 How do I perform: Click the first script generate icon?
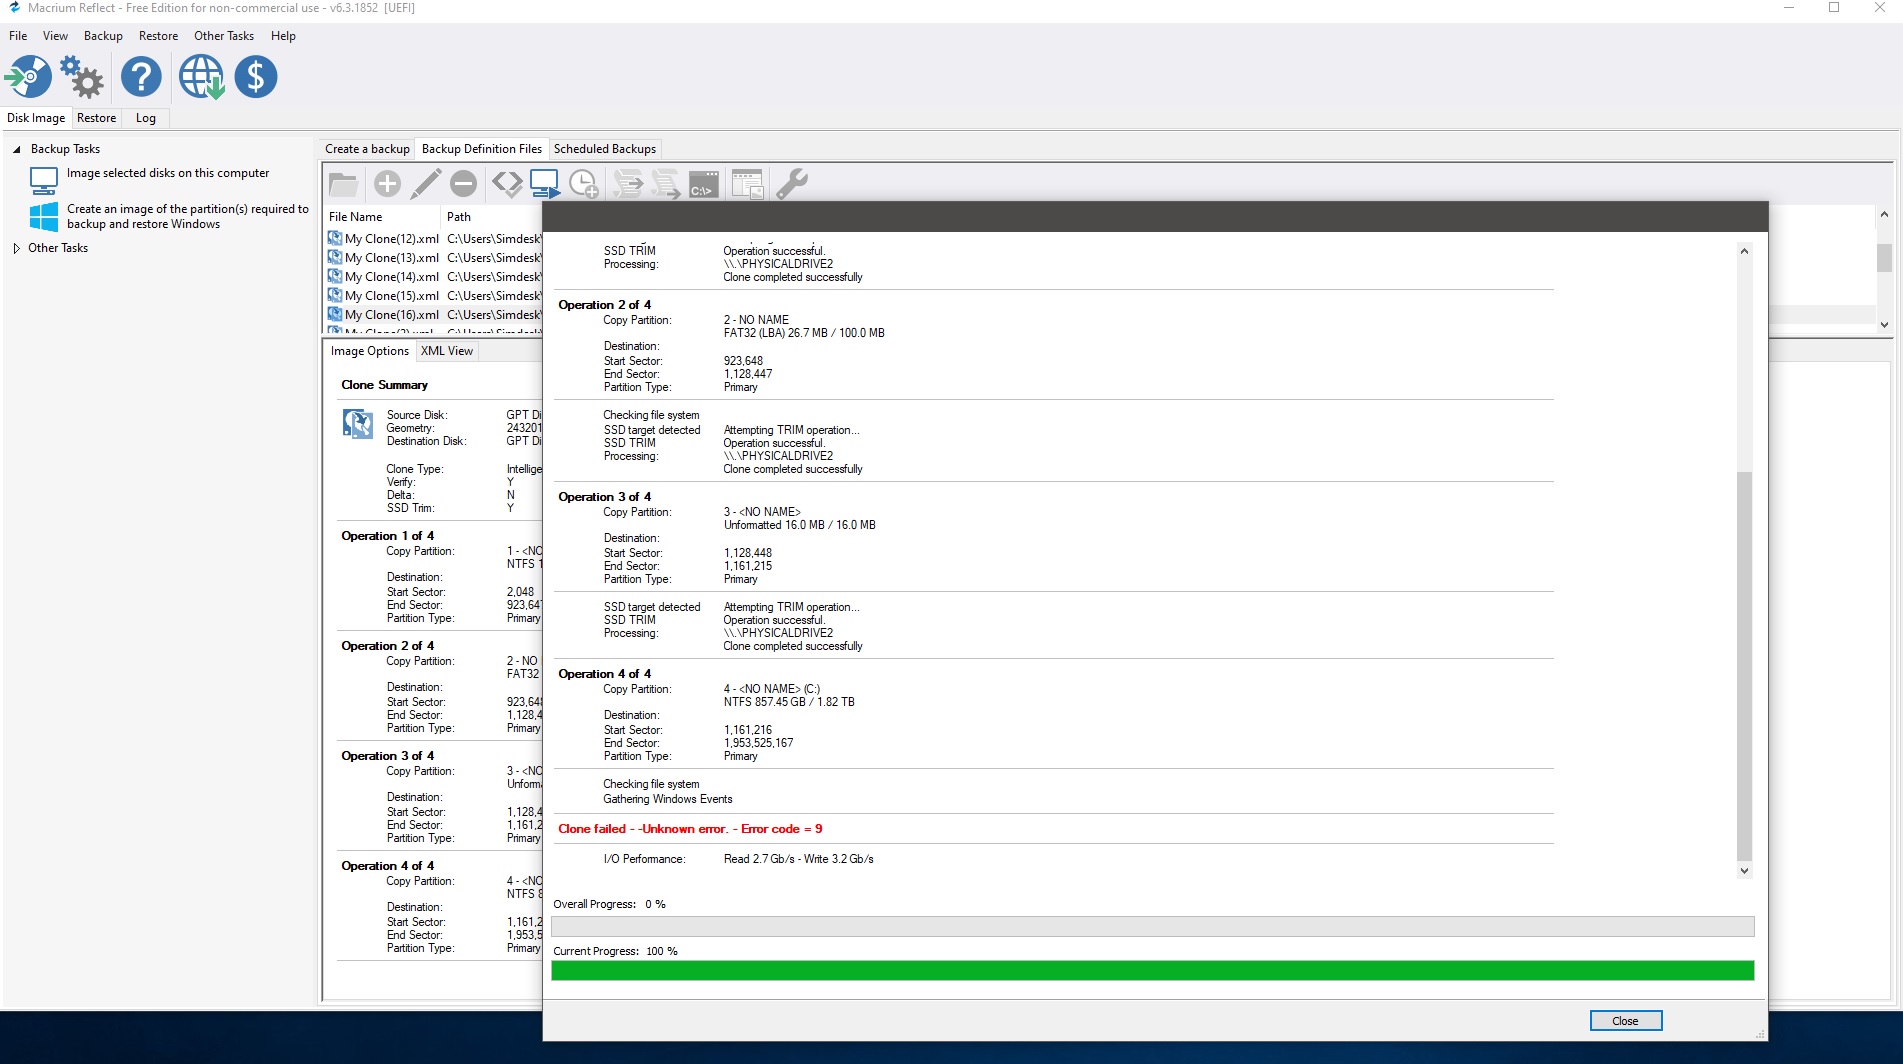[x=628, y=184]
